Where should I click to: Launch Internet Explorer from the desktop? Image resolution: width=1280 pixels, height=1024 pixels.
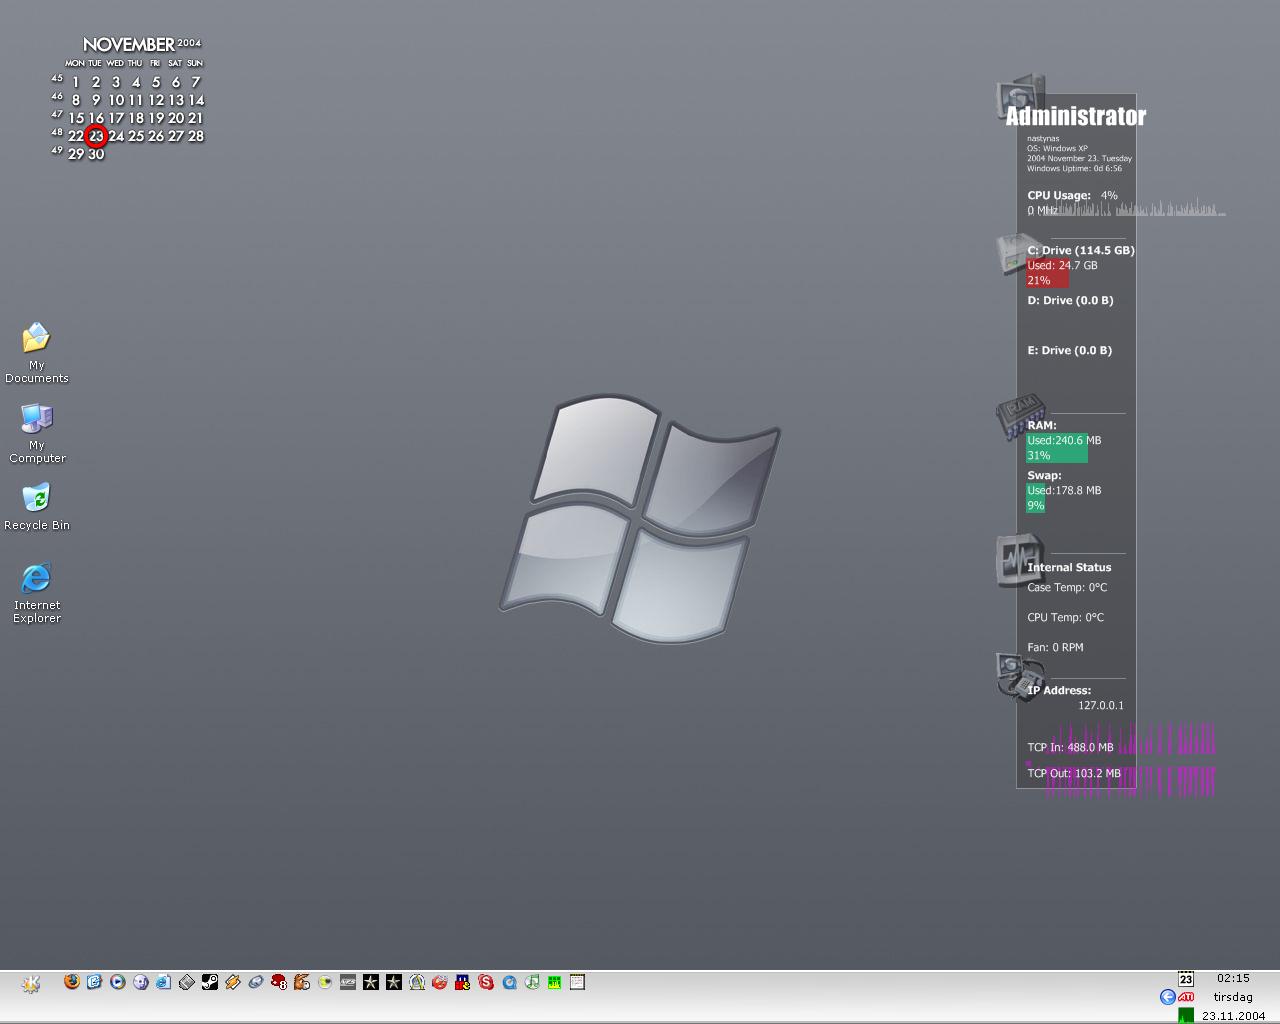36,592
